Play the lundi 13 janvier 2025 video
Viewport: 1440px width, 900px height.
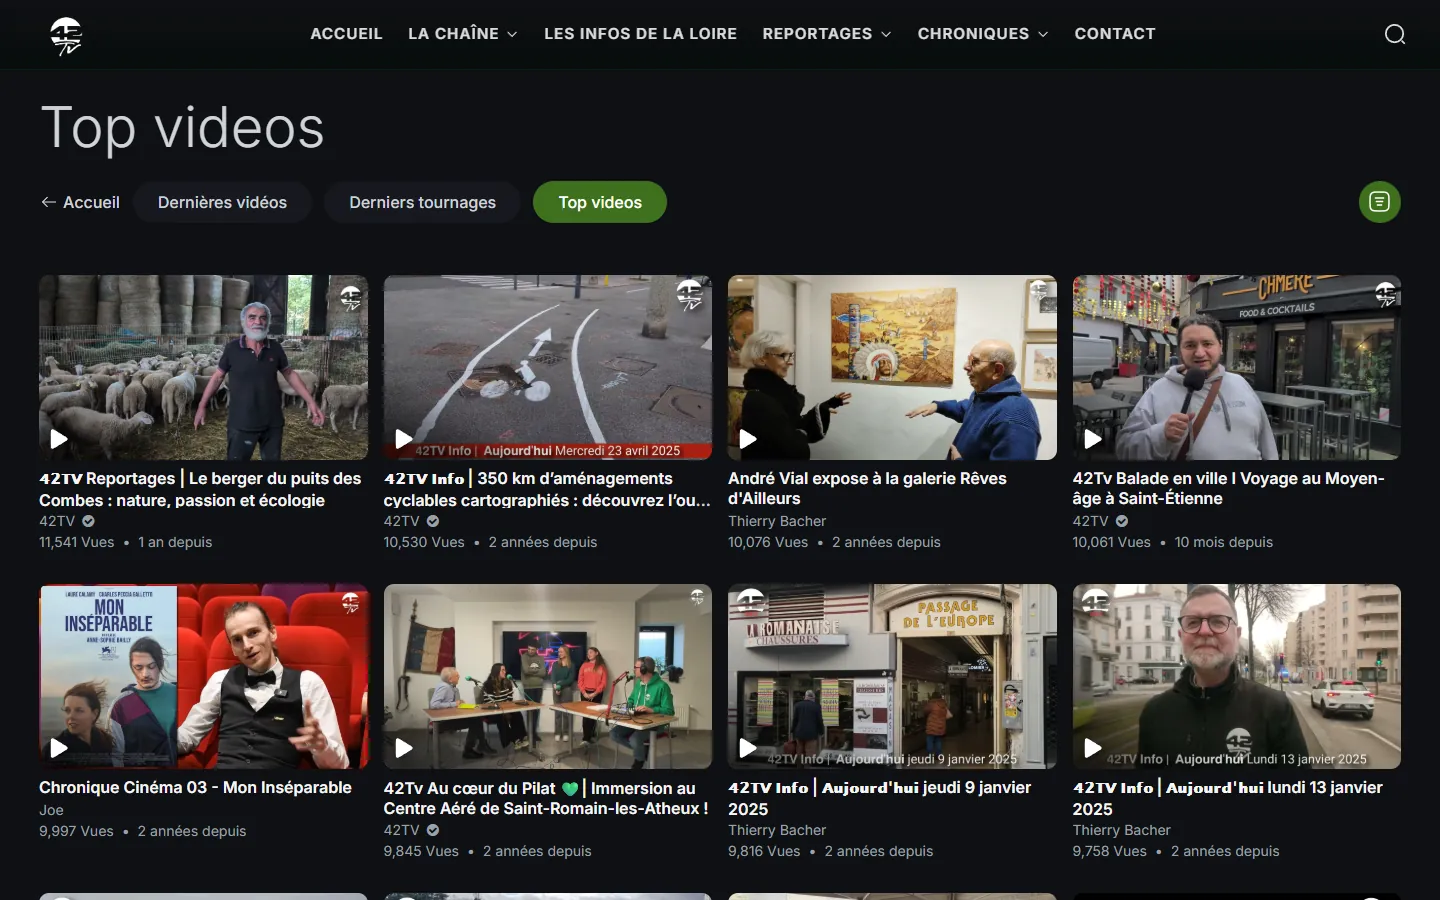pyautogui.click(x=1093, y=747)
